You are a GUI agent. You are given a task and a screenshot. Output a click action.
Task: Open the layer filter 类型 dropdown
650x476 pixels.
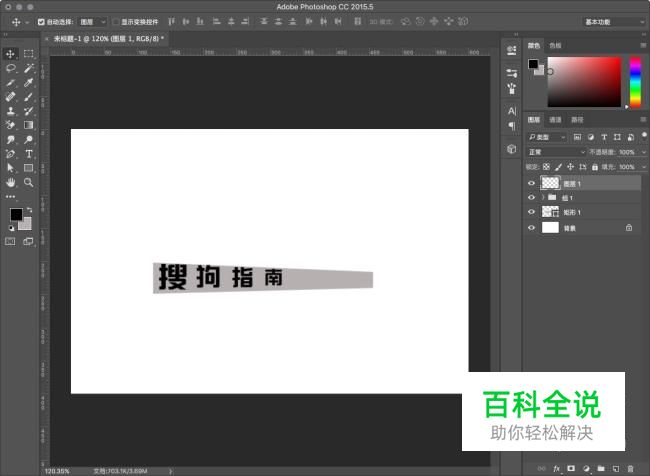point(547,137)
